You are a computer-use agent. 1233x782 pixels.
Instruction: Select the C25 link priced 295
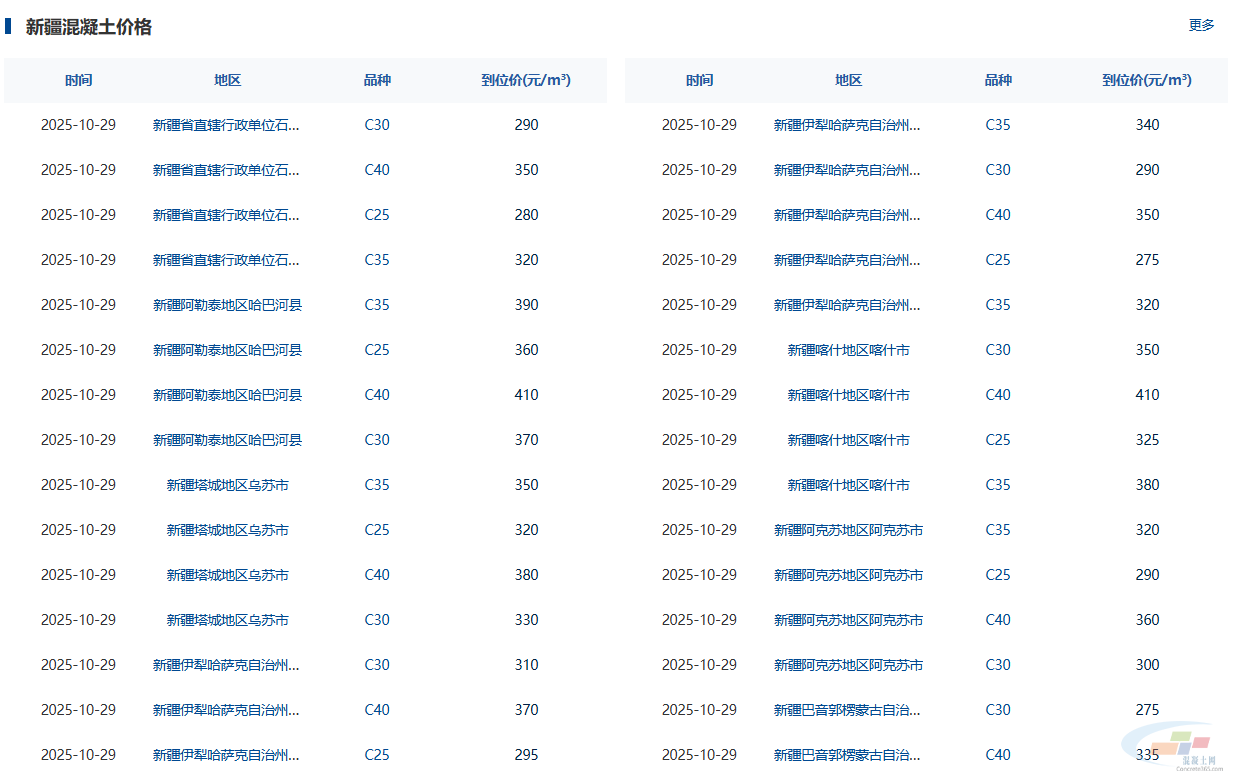click(x=377, y=755)
